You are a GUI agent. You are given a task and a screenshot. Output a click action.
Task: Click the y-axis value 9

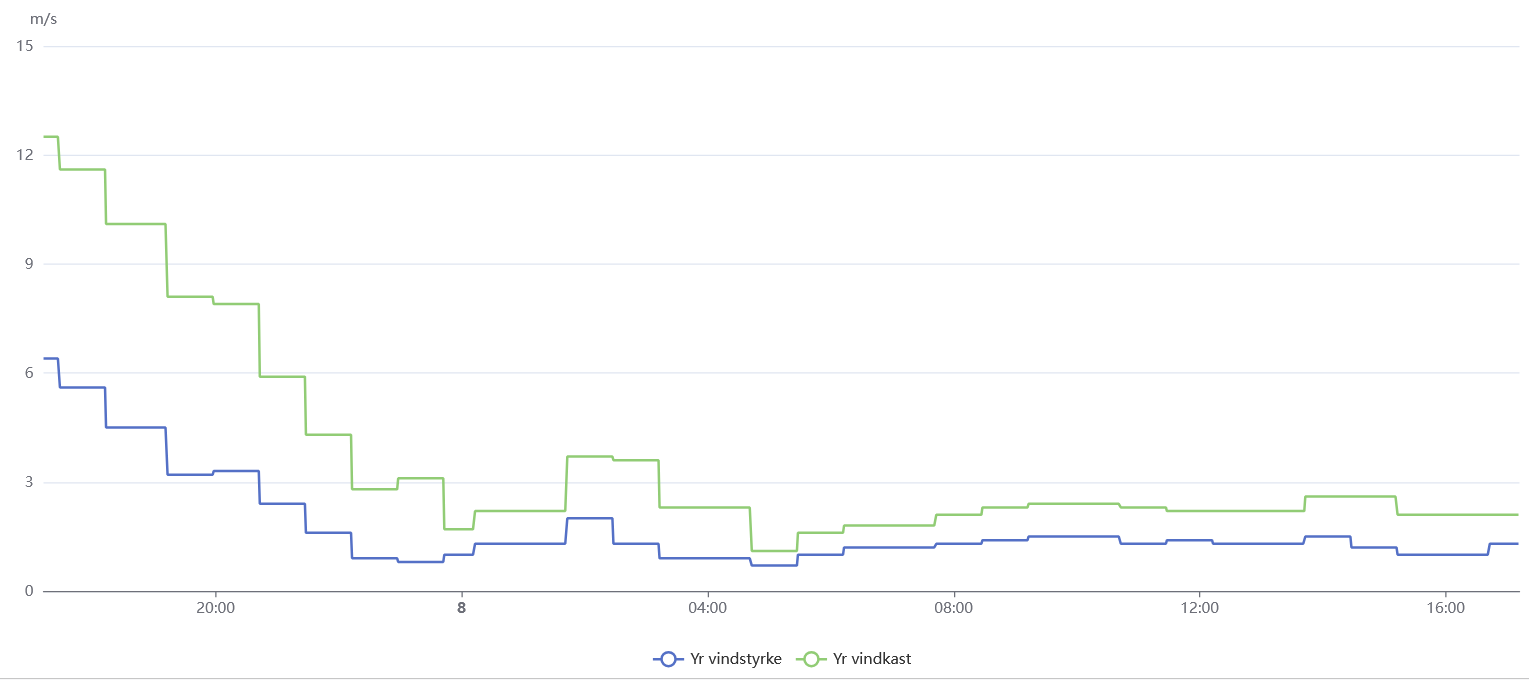click(29, 264)
